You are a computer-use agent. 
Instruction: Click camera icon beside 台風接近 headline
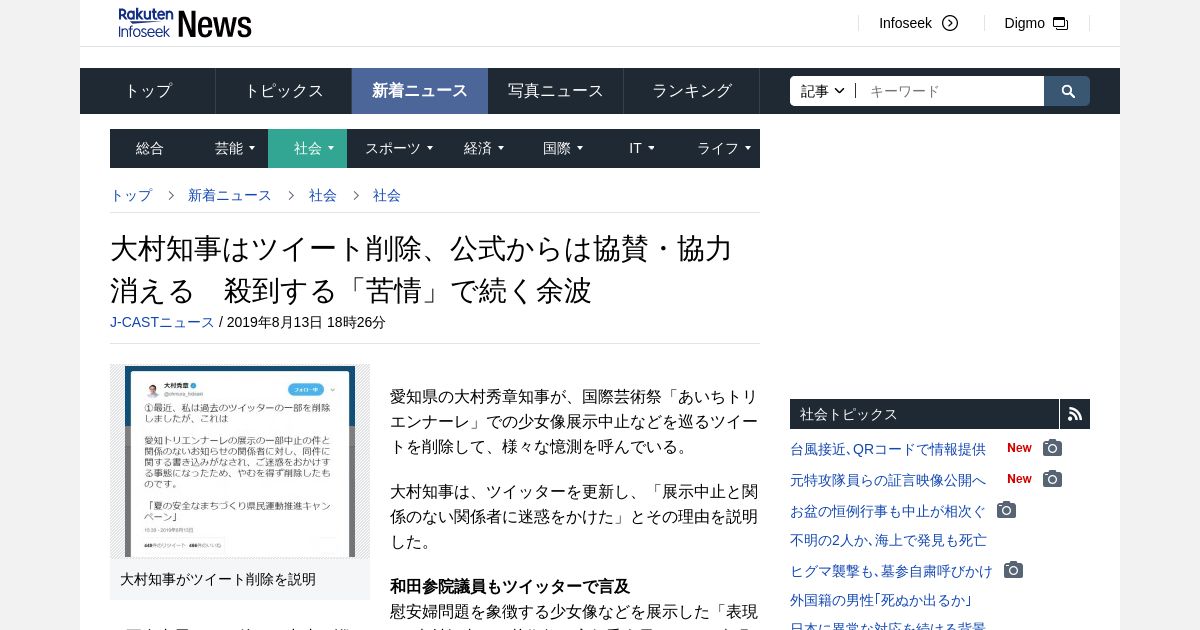[x=1052, y=448]
